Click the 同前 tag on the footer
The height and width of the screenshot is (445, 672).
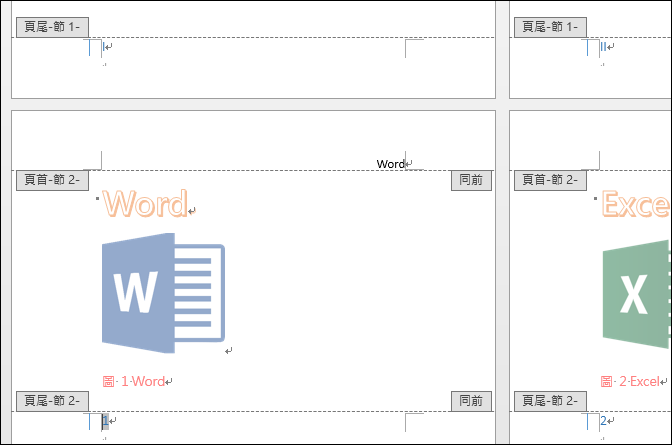tap(471, 401)
